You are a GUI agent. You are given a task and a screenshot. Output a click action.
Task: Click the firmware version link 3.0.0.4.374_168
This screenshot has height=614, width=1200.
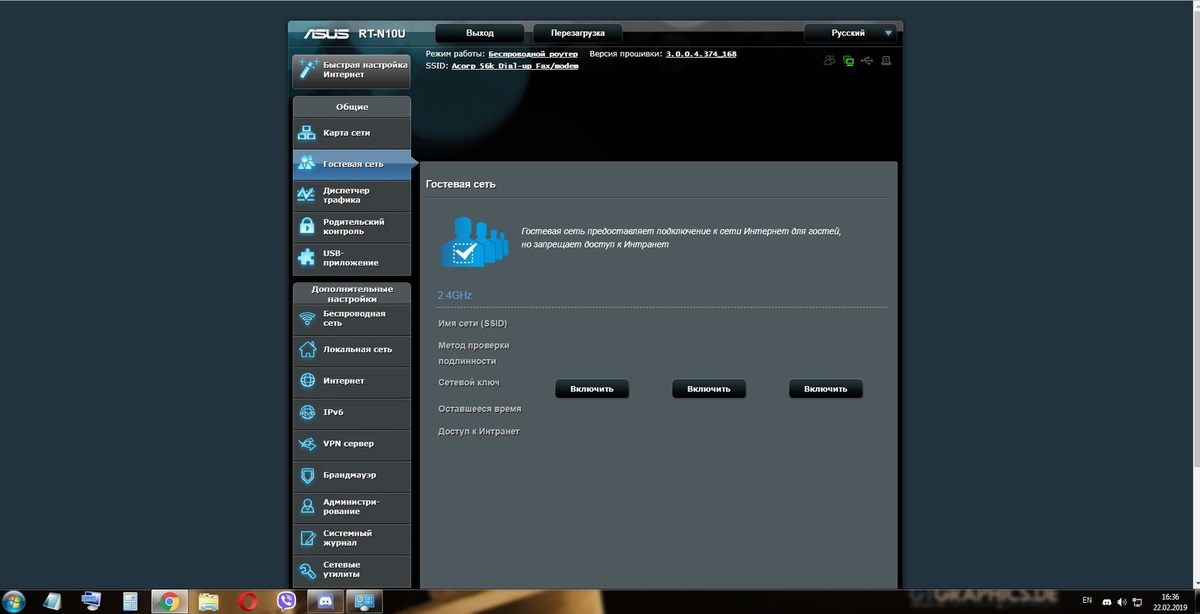tap(700, 54)
